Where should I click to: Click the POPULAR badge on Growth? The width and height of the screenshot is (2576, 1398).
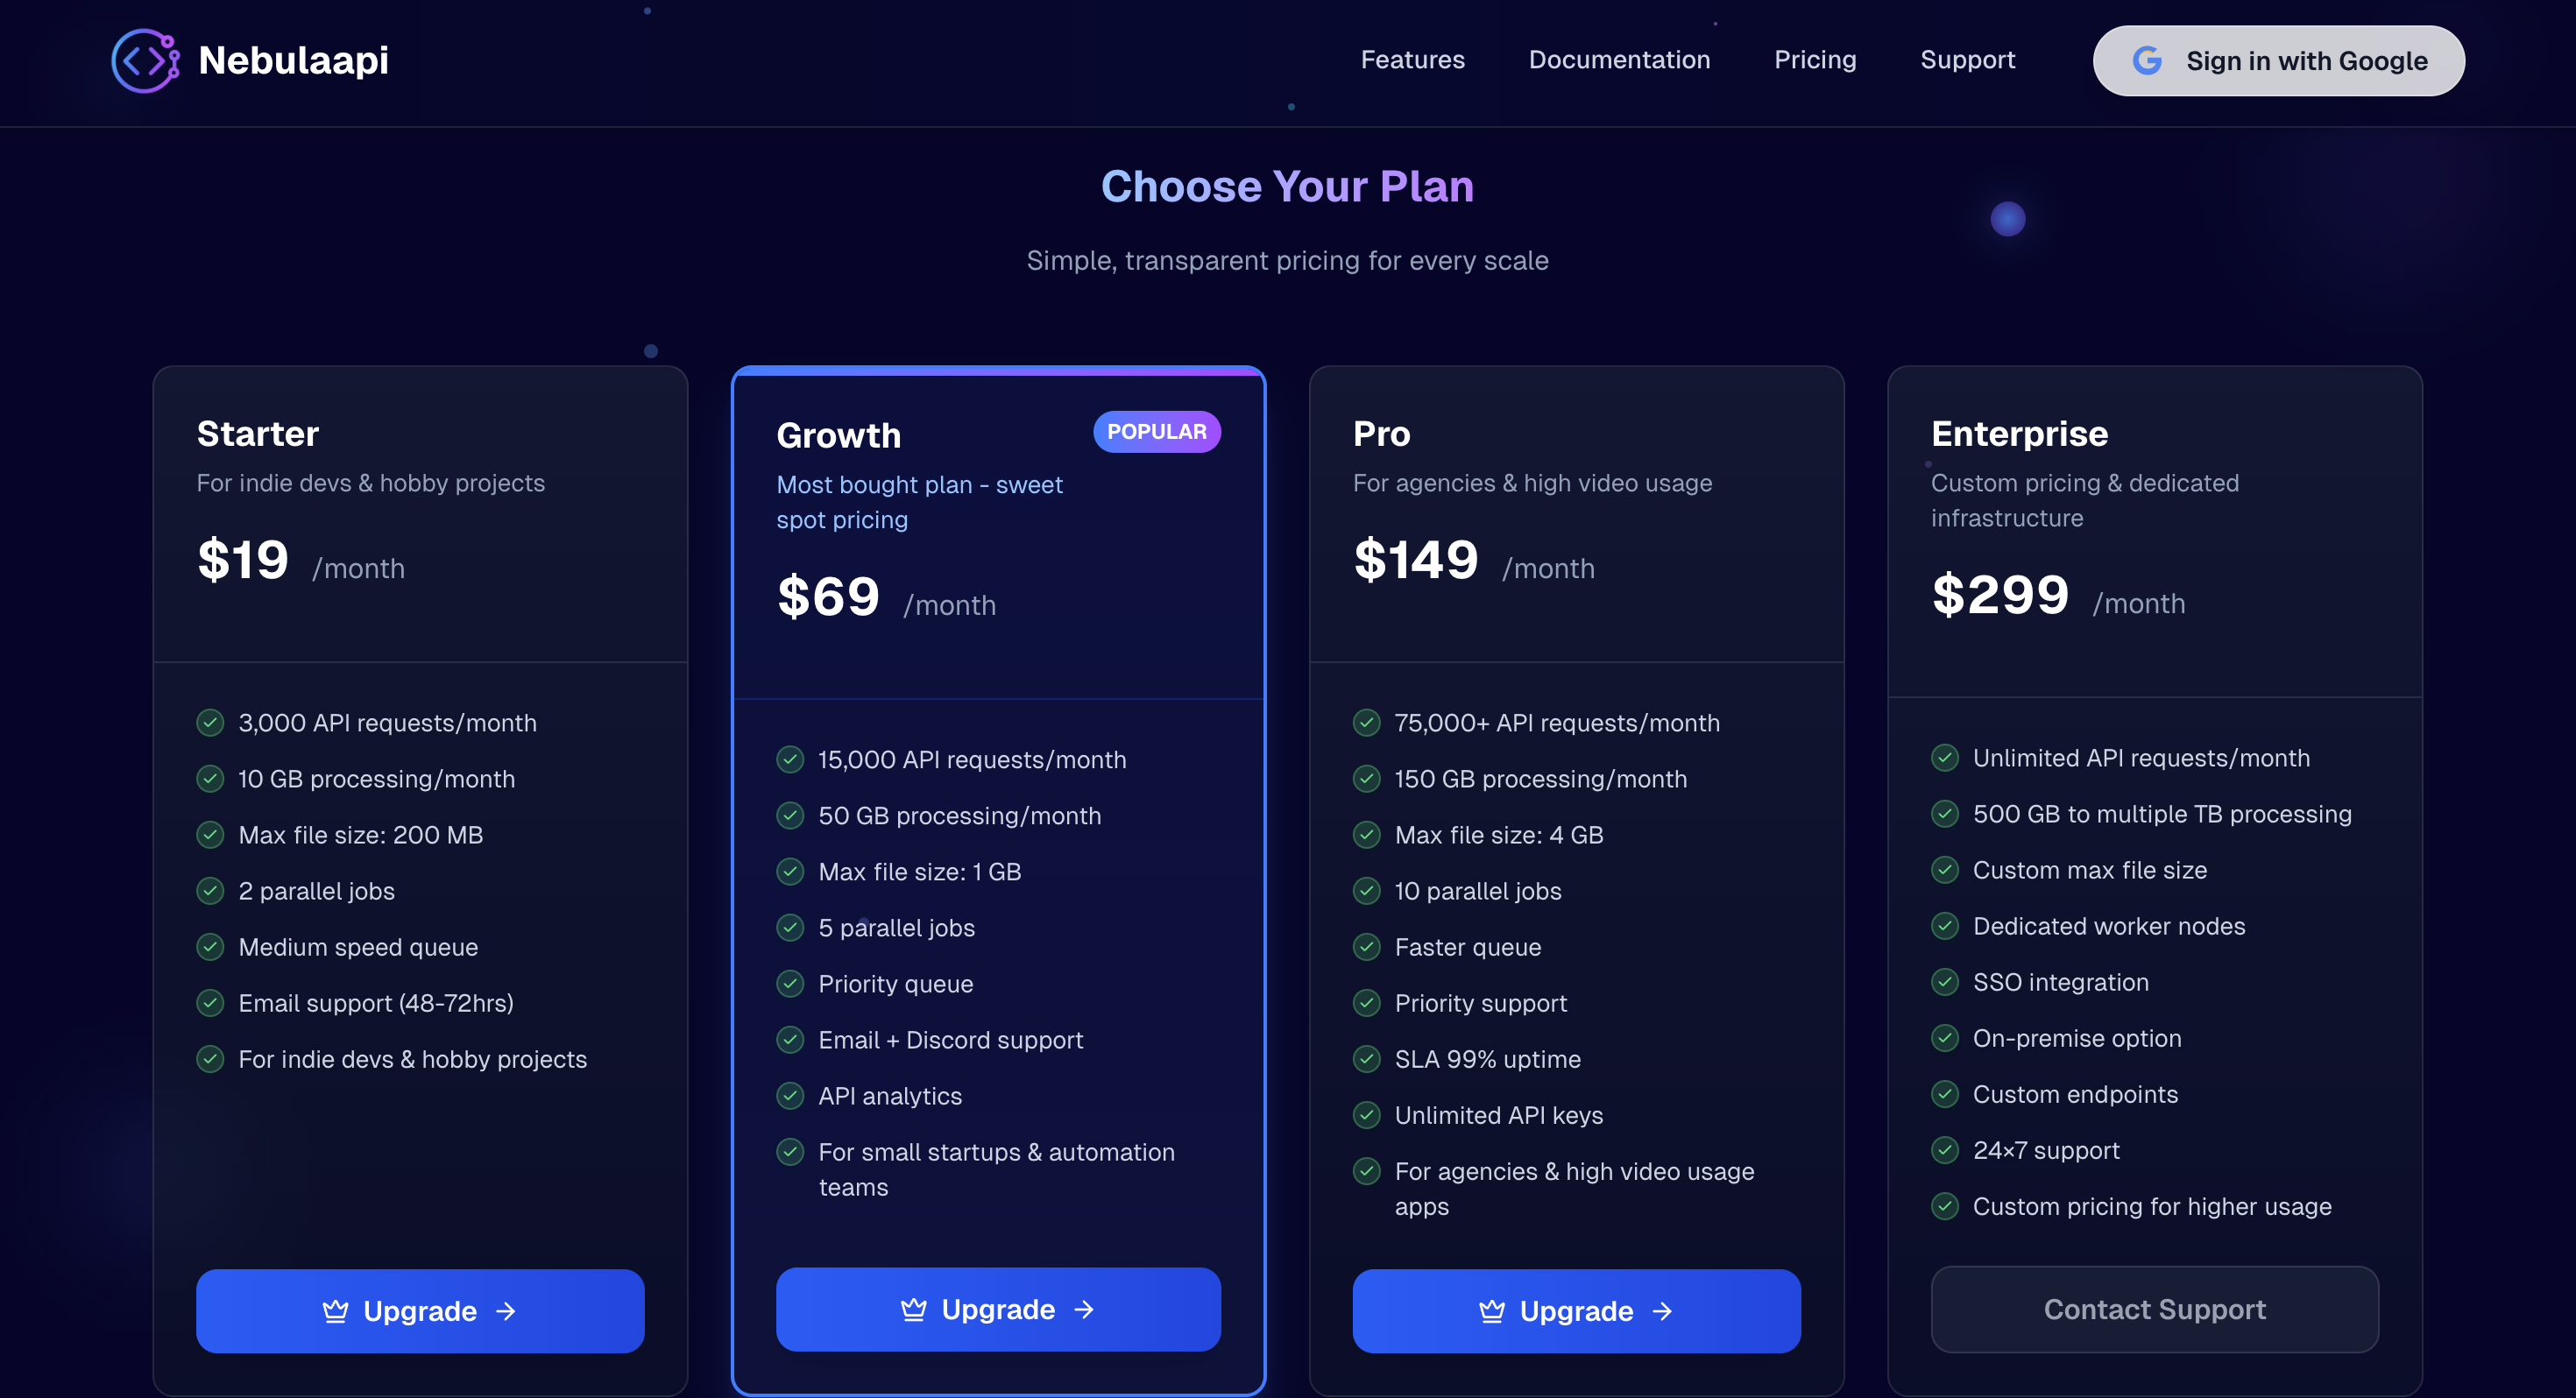pos(1156,432)
